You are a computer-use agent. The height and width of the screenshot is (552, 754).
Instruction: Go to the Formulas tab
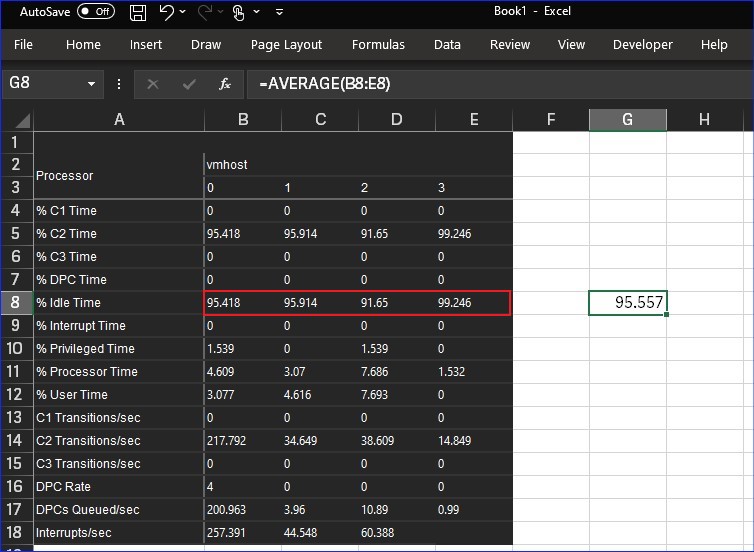(x=378, y=45)
